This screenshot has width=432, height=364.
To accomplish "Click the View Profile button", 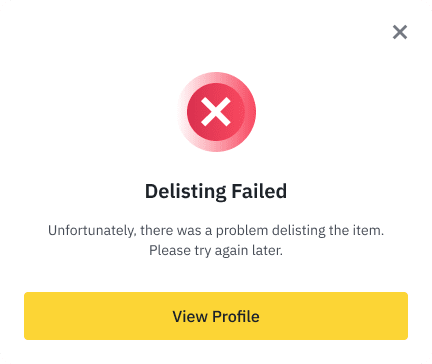I will click(x=216, y=316).
